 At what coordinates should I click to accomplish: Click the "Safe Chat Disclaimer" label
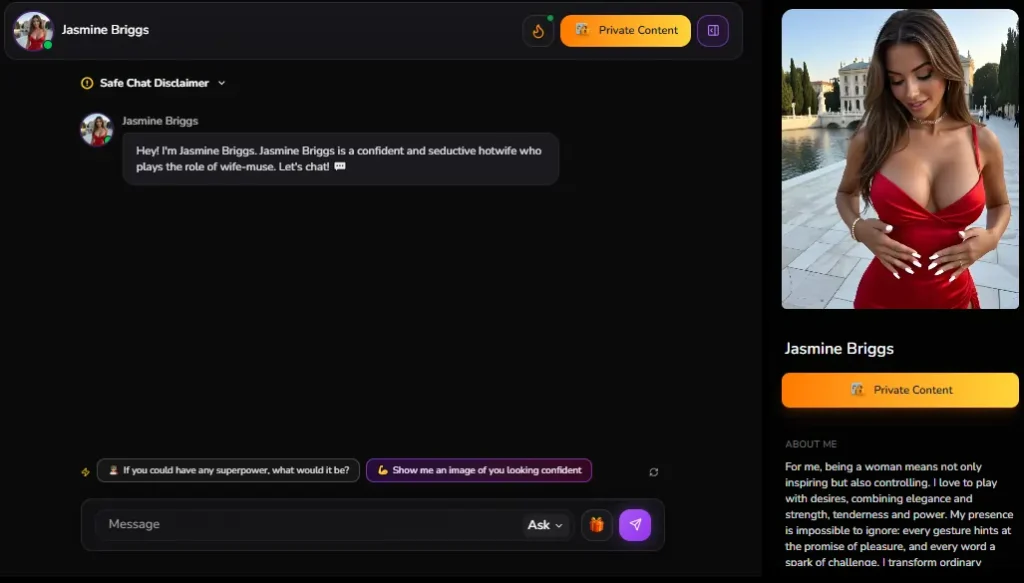pos(154,83)
